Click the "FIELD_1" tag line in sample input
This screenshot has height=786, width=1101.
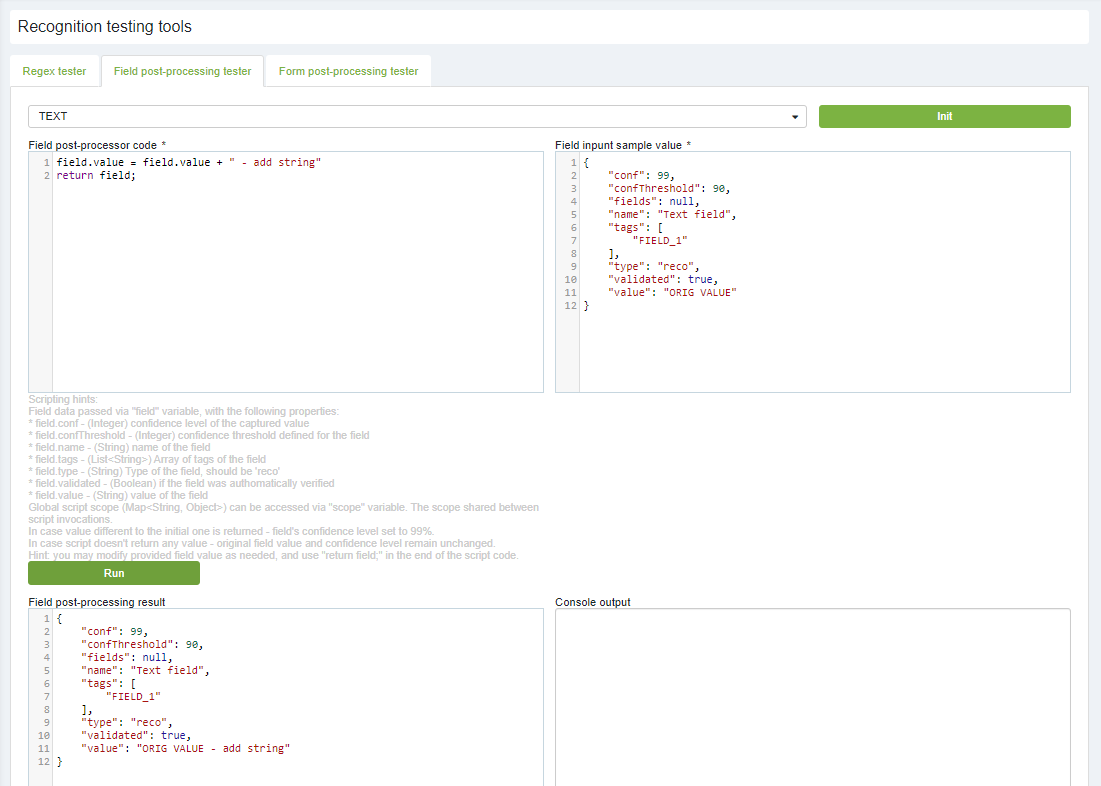[660, 241]
